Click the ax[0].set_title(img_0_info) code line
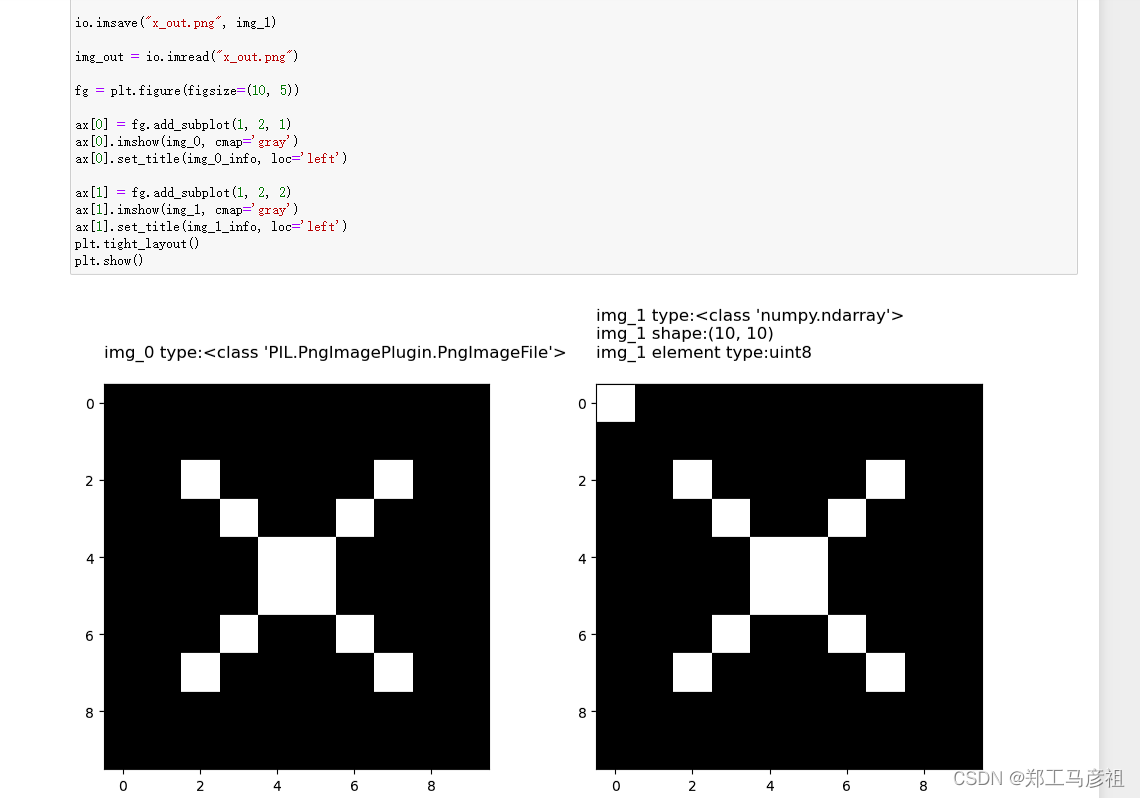 pyautogui.click(x=211, y=158)
